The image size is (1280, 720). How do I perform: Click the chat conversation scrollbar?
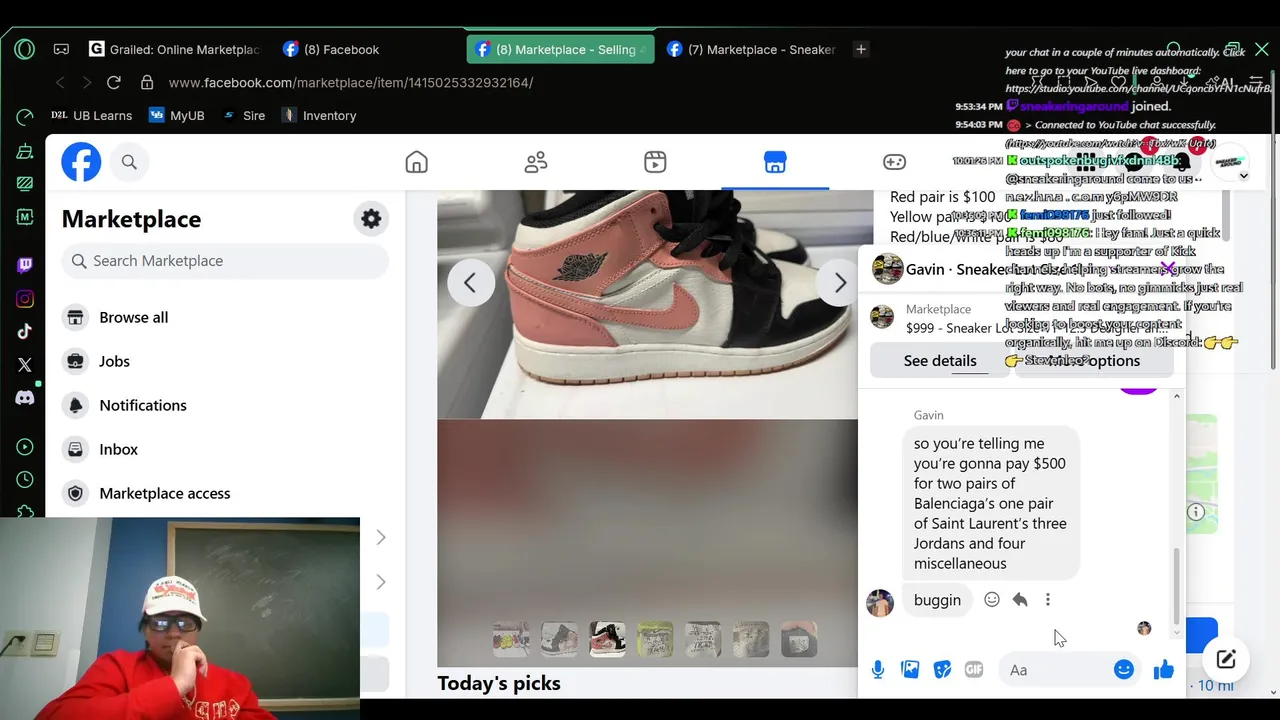pyautogui.click(x=1176, y=586)
